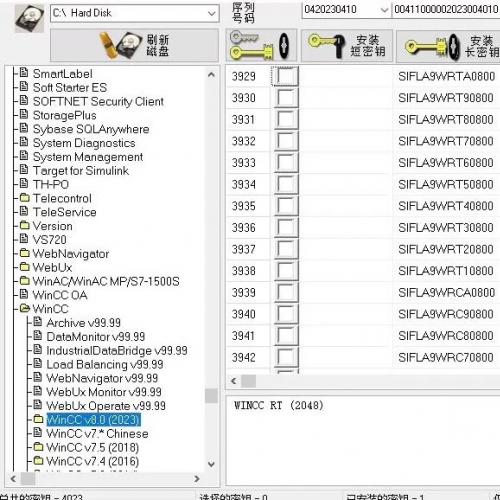Select license name SIFLA9WRCA0800
500x500 pixels.
(446, 292)
